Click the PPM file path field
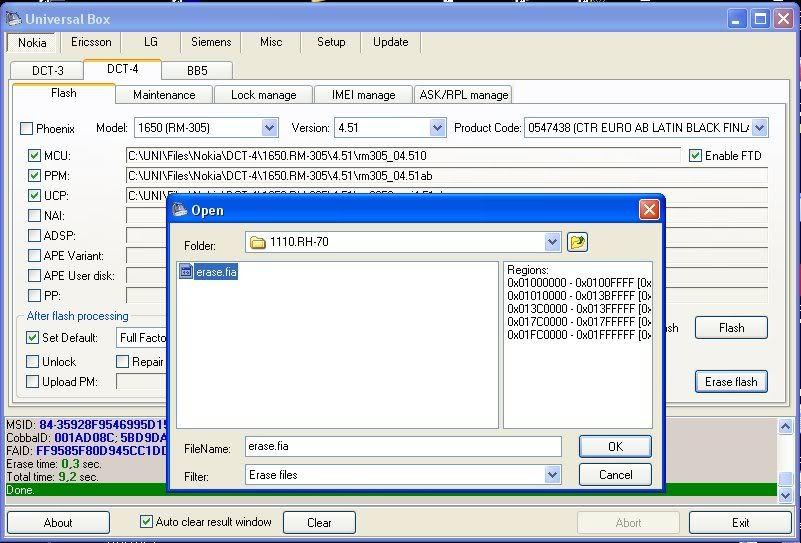This screenshot has width=801, height=543. pyautogui.click(x=446, y=176)
